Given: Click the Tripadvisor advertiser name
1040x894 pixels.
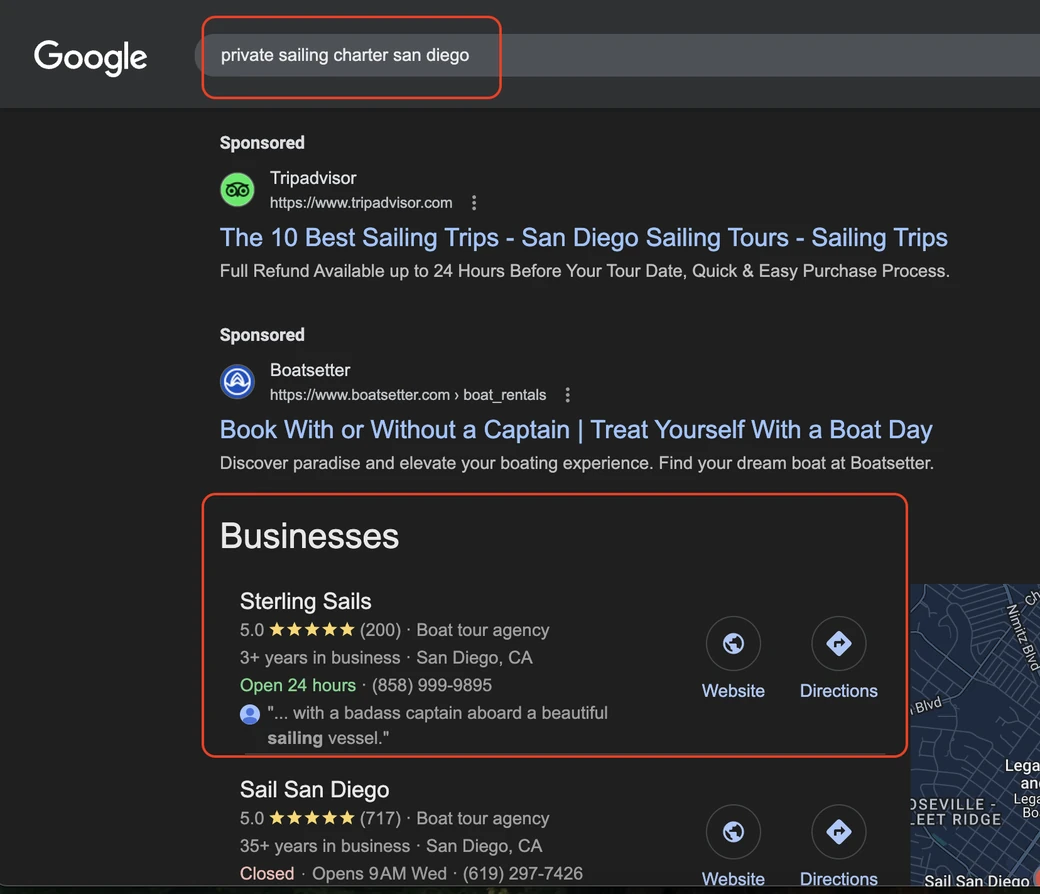Looking at the screenshot, I should 312,178.
